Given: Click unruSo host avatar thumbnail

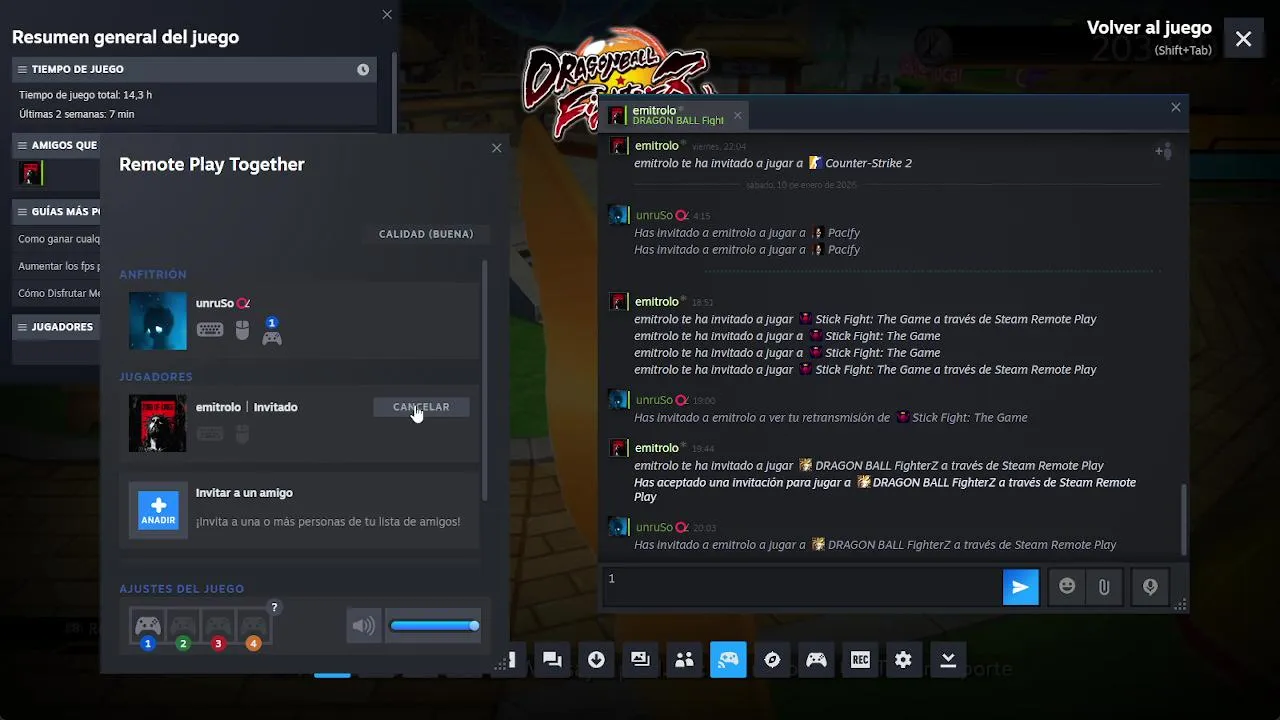Looking at the screenshot, I should pos(158,320).
